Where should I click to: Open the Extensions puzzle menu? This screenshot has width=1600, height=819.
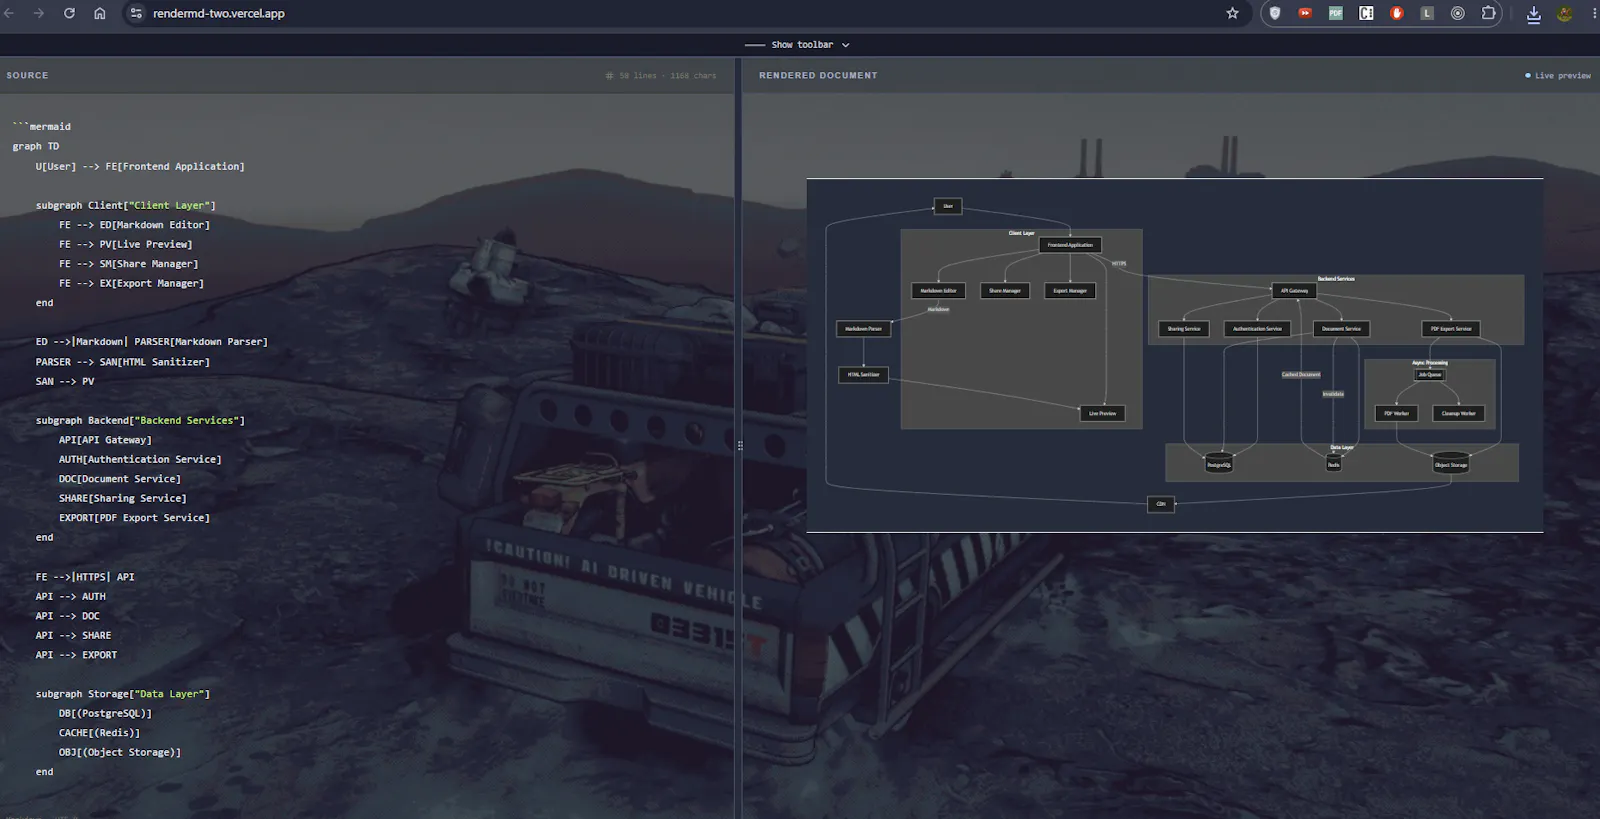pyautogui.click(x=1489, y=13)
